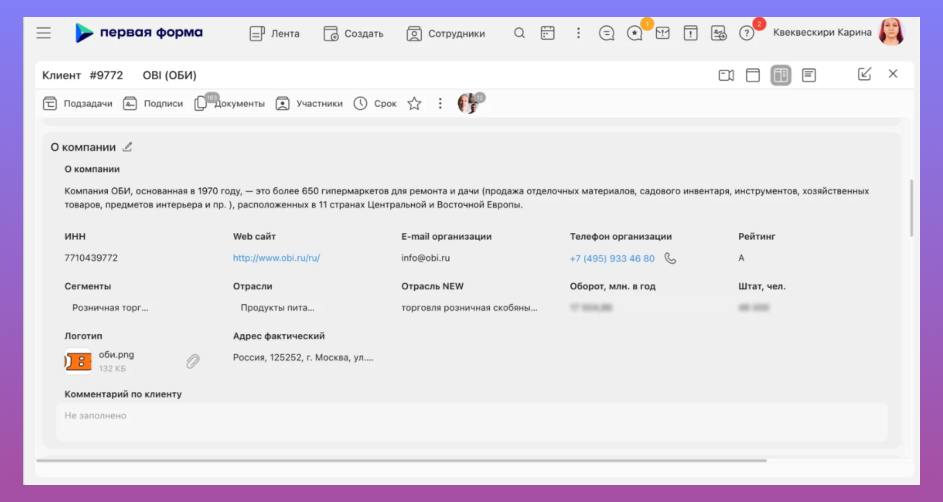Open the calendar icon in top bar
The image size is (943, 502).
click(547, 33)
